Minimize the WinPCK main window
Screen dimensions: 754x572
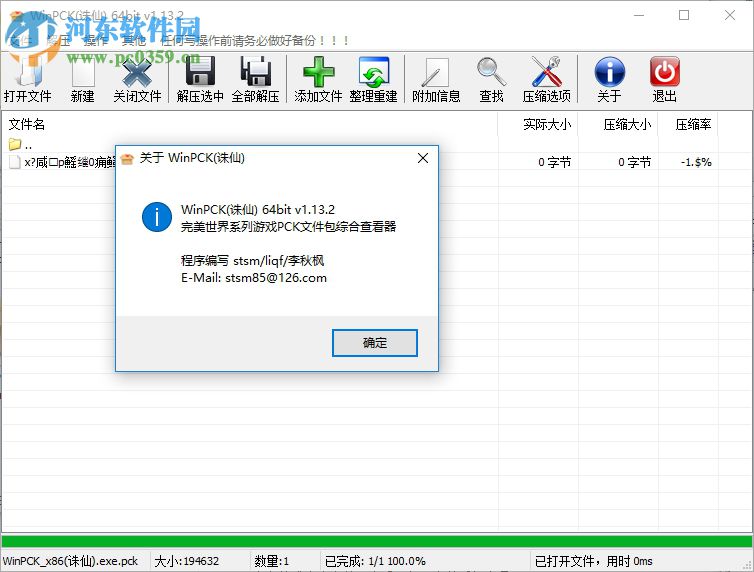tap(639, 15)
